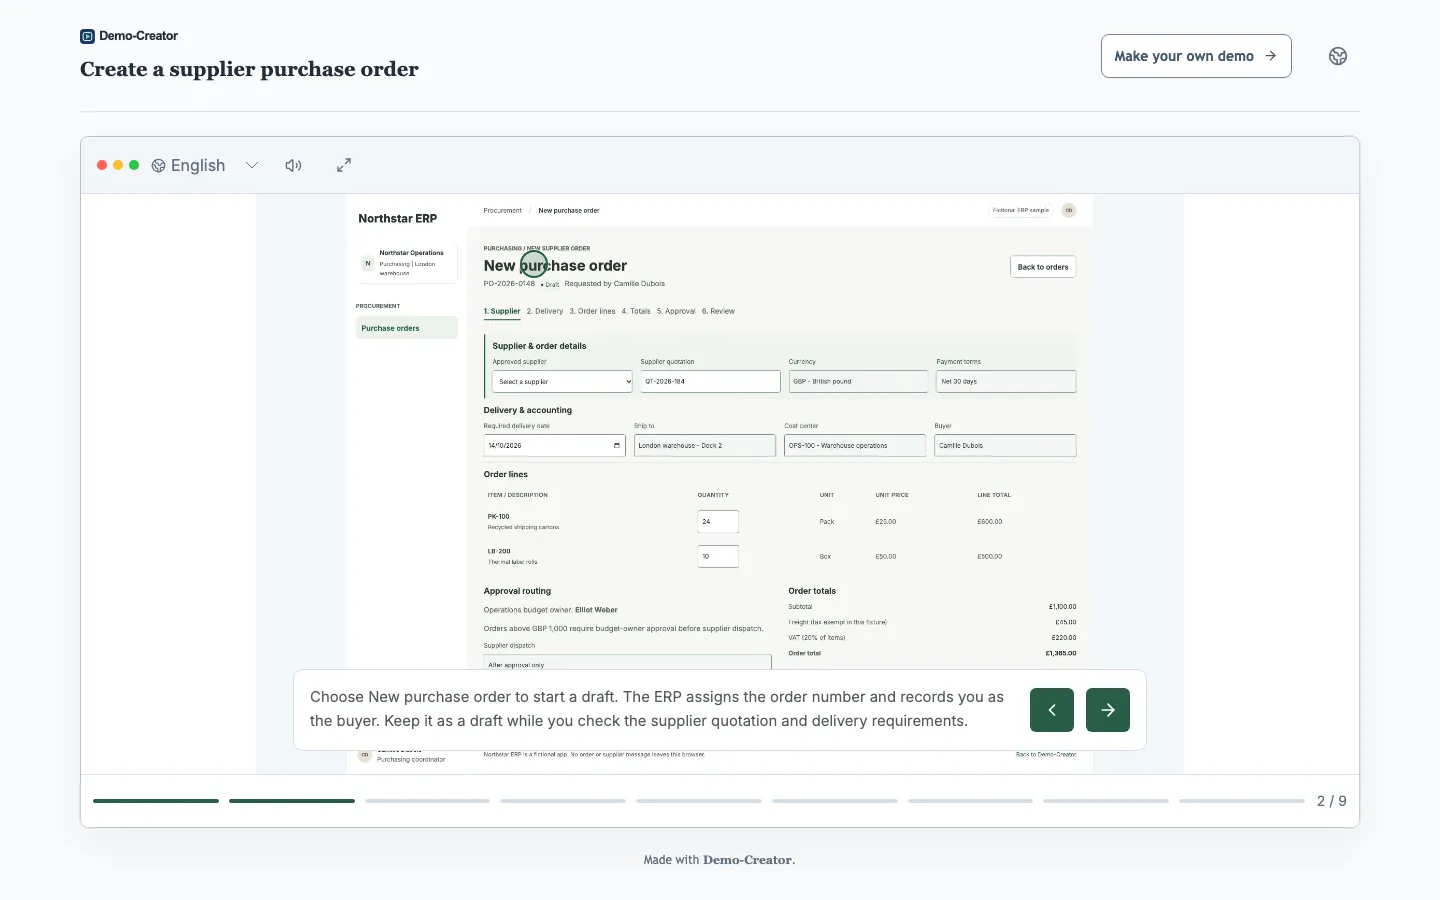Viewport: 1440px width, 900px height.
Task: Click the quantity field for LB-200
Action: [718, 557]
